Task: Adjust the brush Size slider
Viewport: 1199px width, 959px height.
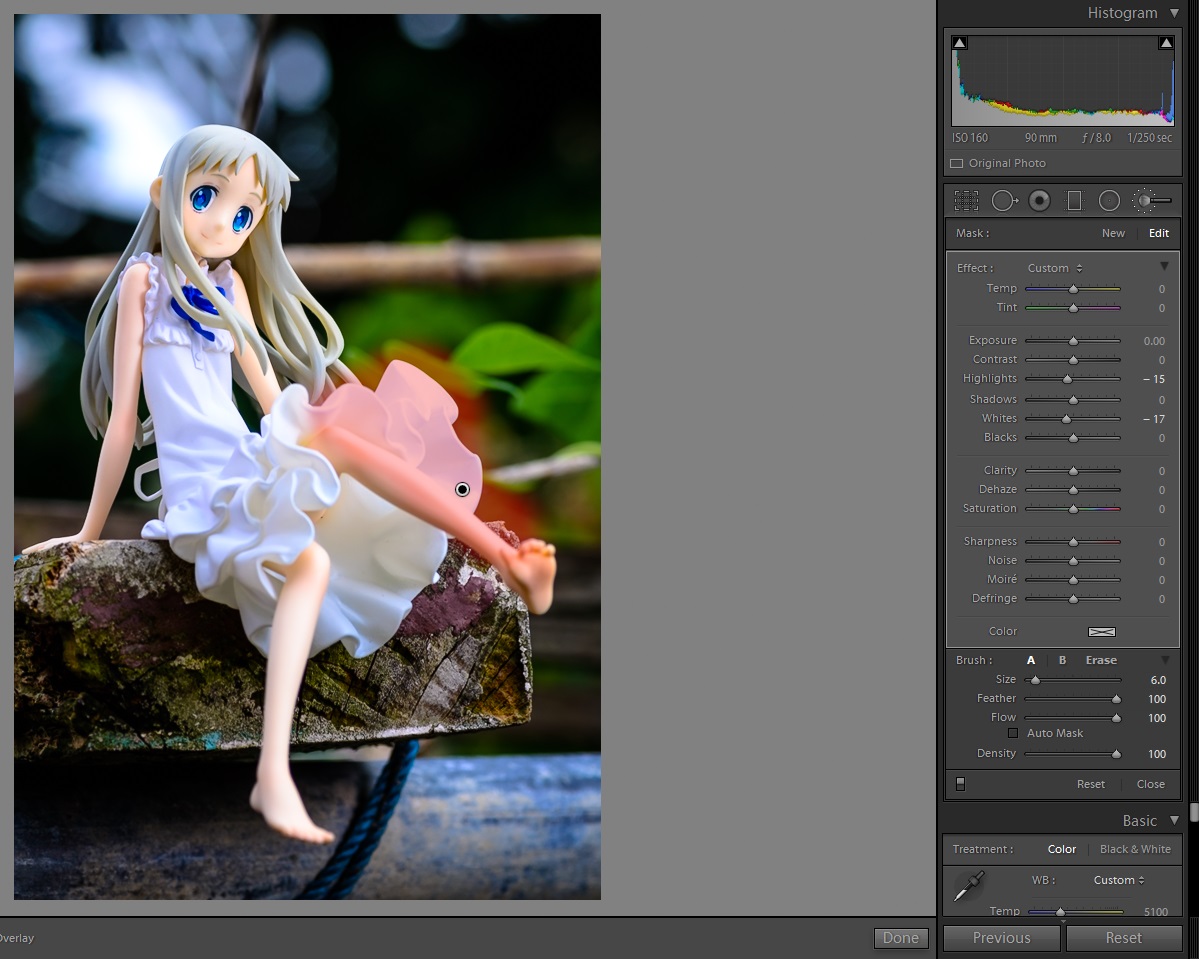Action: click(1035, 680)
